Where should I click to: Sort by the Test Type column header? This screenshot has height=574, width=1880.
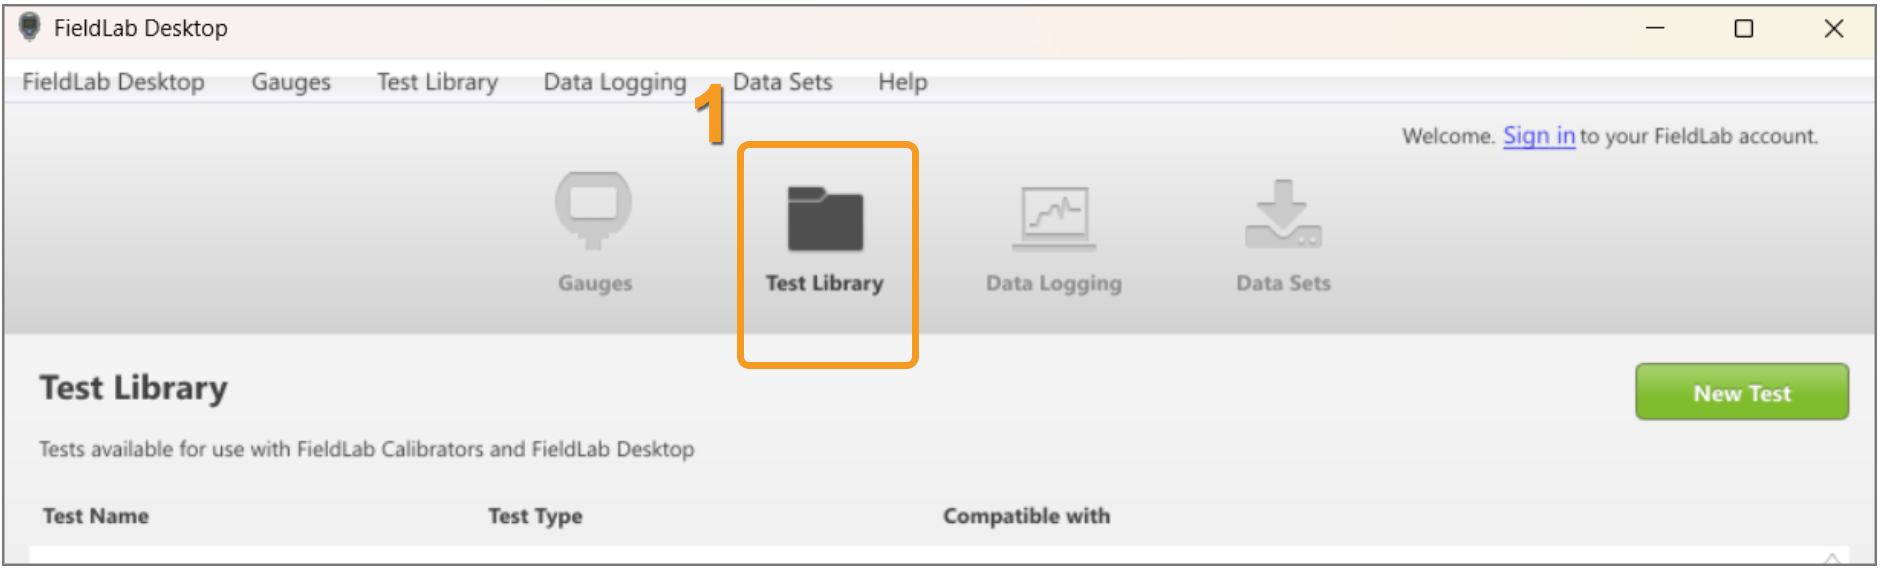tap(535, 516)
